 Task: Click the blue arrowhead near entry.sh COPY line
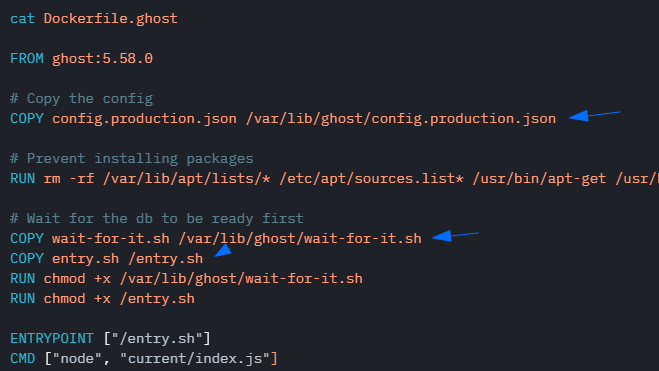223,250
